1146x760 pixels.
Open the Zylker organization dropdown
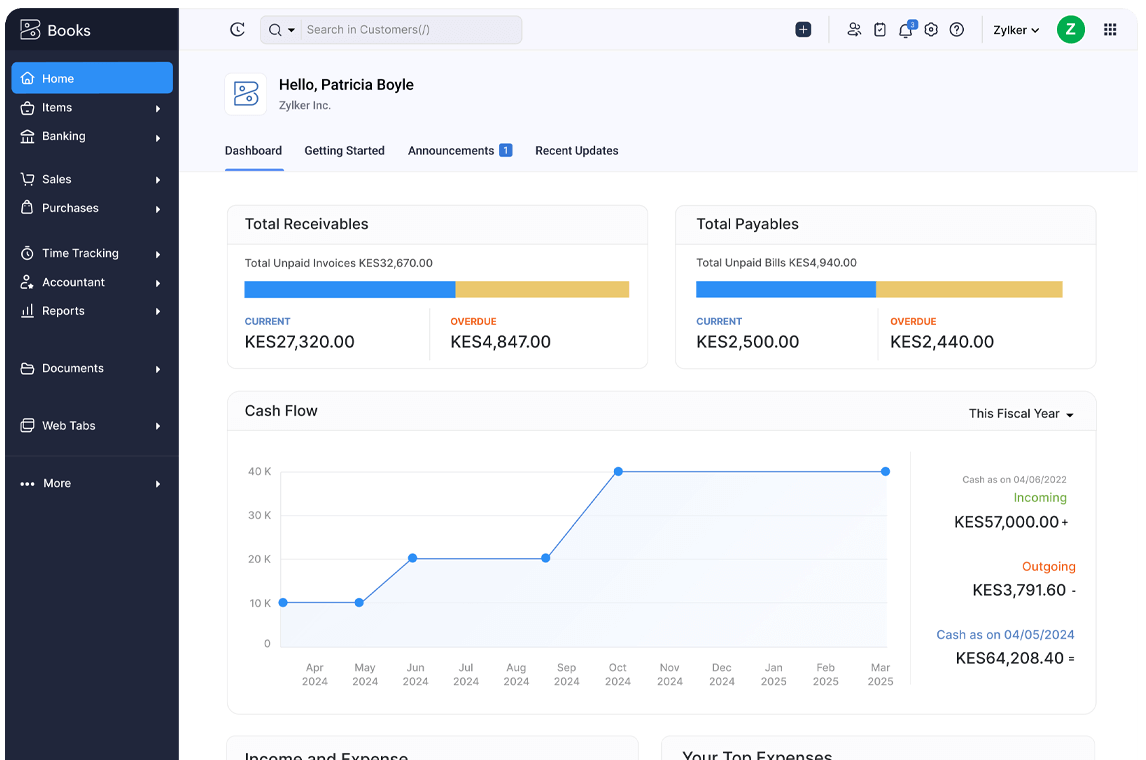tap(1014, 30)
